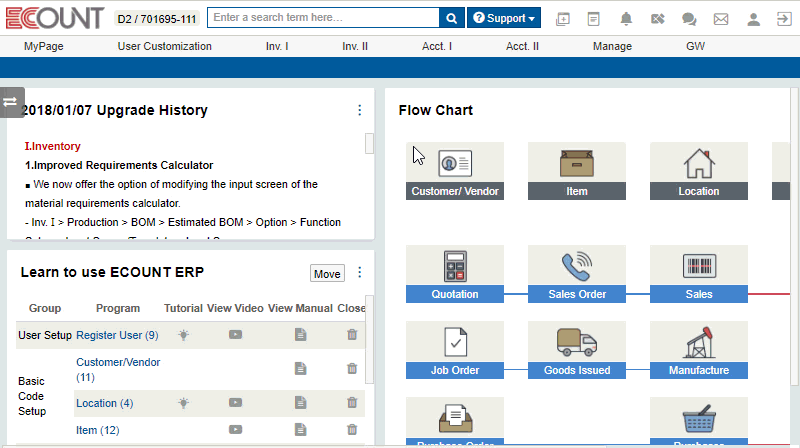The height and width of the screenshot is (448, 800).
Task: Open Item flow chart tile
Action: [577, 171]
